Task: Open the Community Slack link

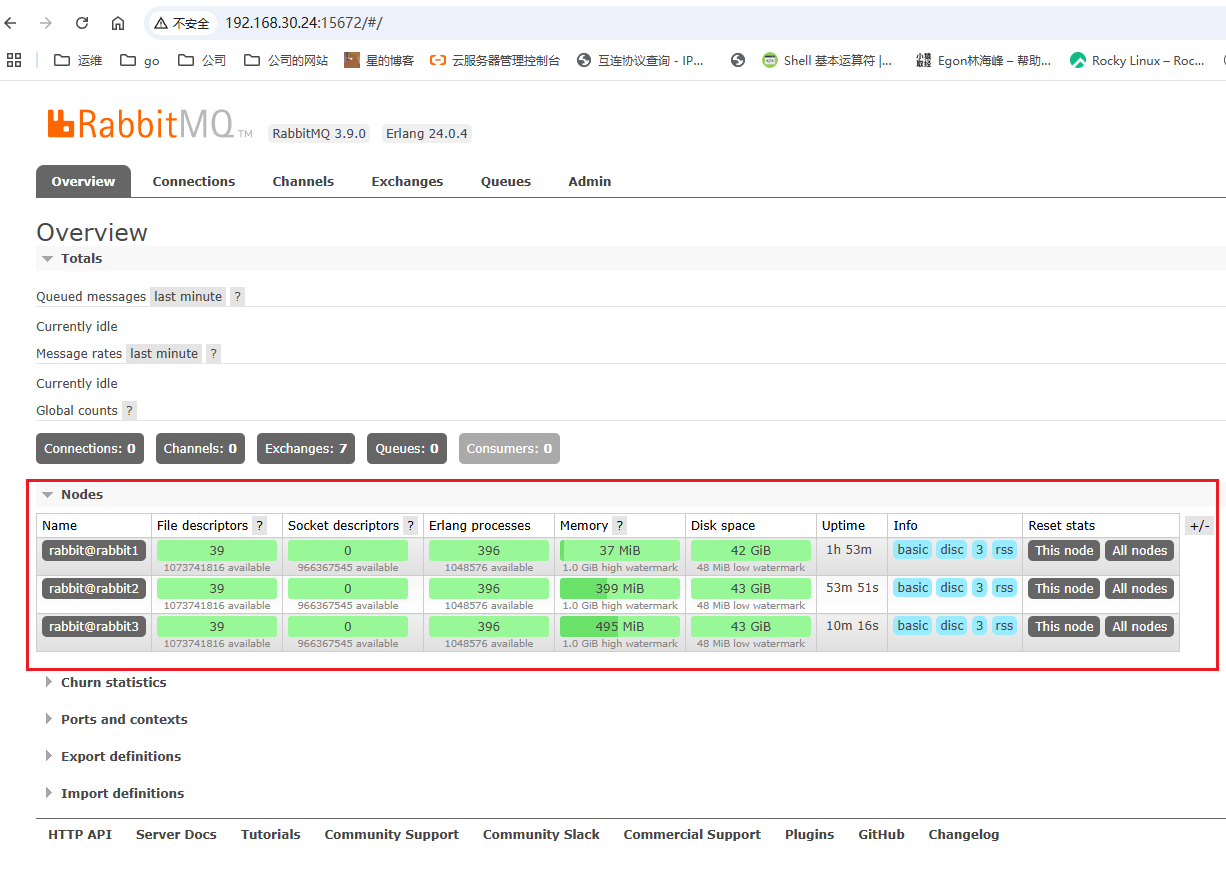Action: tap(541, 835)
